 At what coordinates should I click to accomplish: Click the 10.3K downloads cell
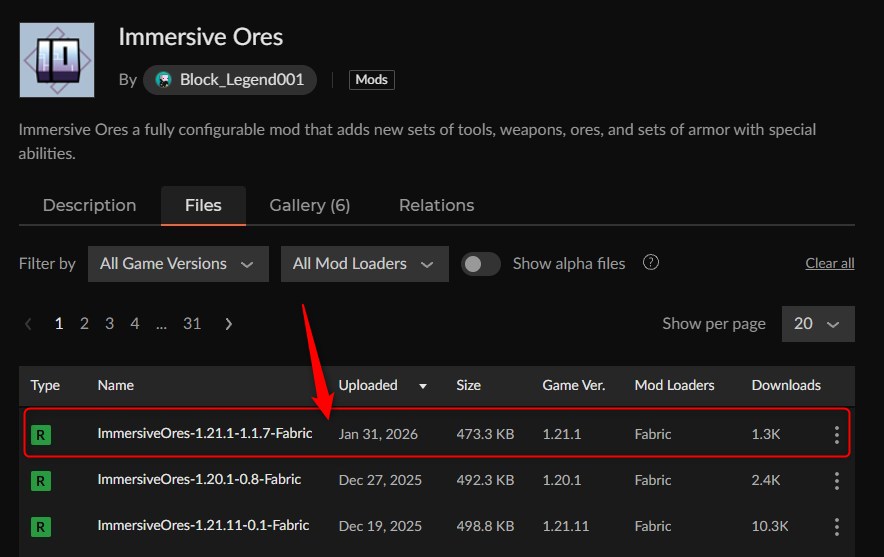click(770, 527)
